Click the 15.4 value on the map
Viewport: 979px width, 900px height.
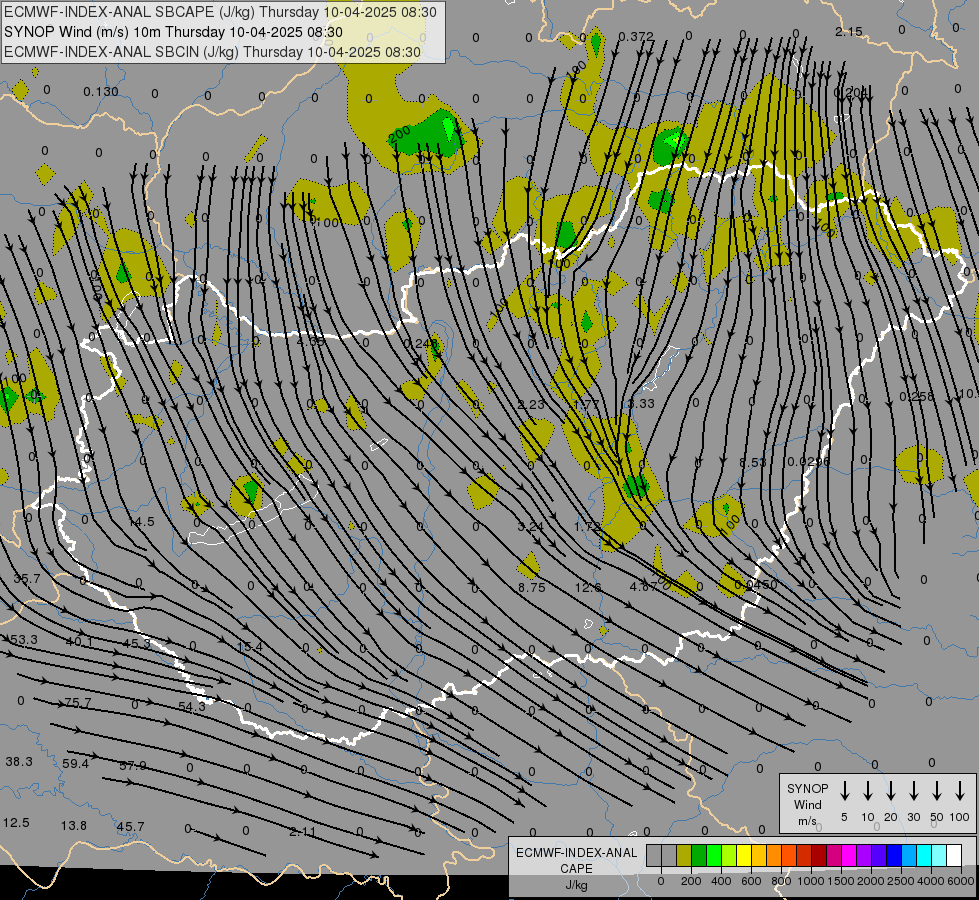coord(250,646)
